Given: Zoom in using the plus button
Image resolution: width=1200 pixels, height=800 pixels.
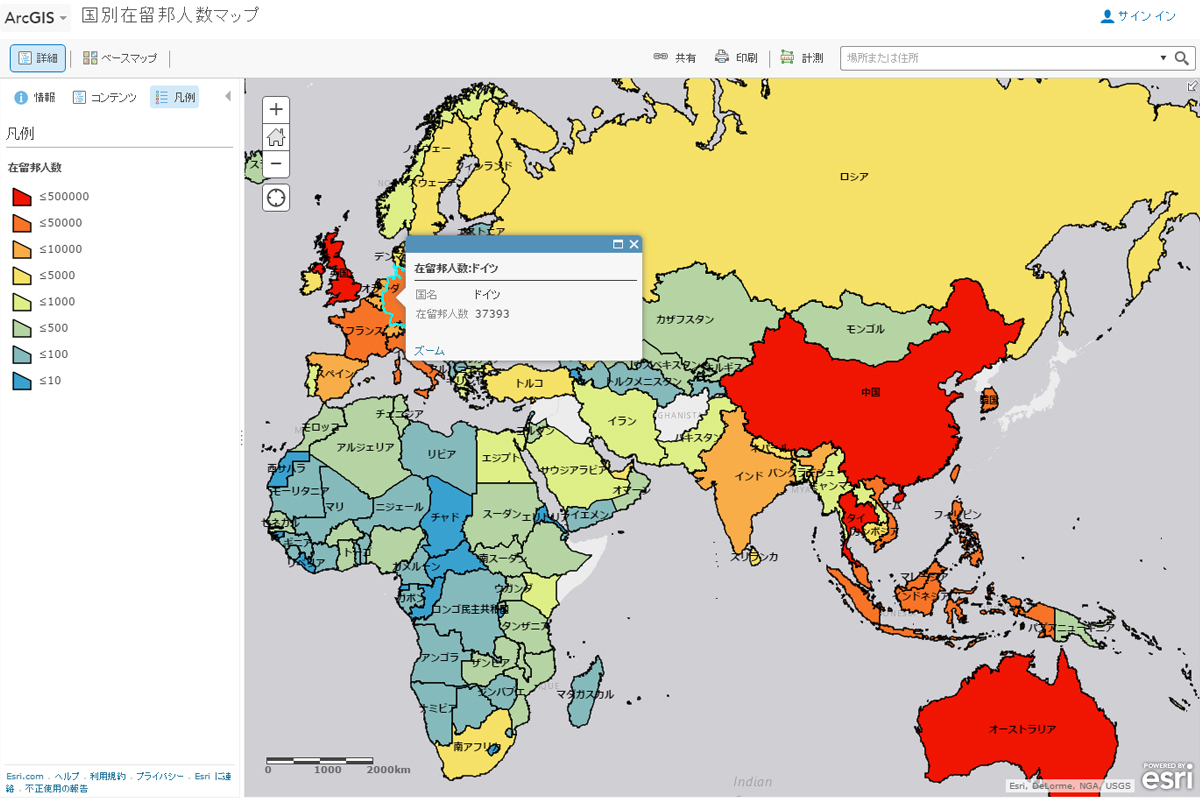Looking at the screenshot, I should 277,109.
